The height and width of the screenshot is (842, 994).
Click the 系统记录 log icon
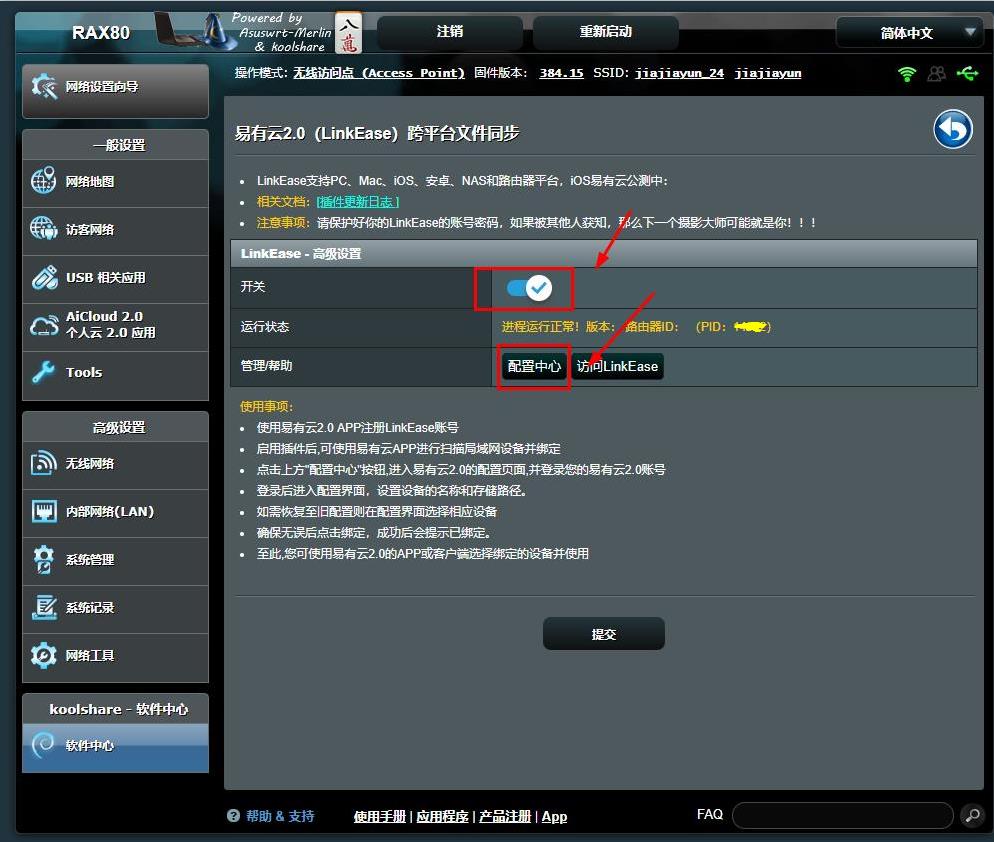(44, 607)
